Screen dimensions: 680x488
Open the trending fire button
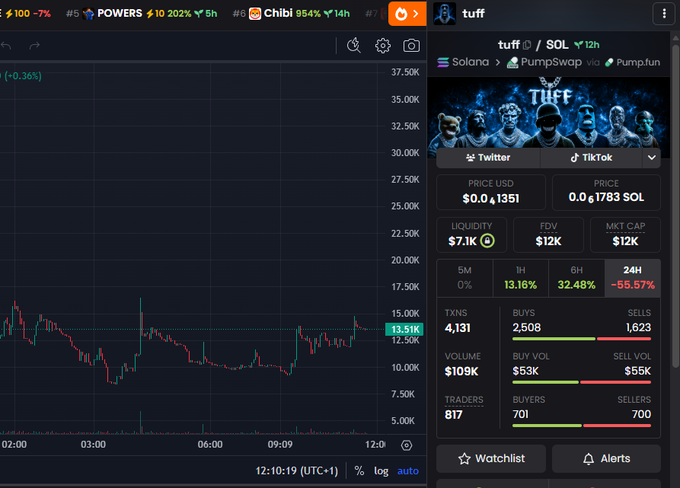407,14
